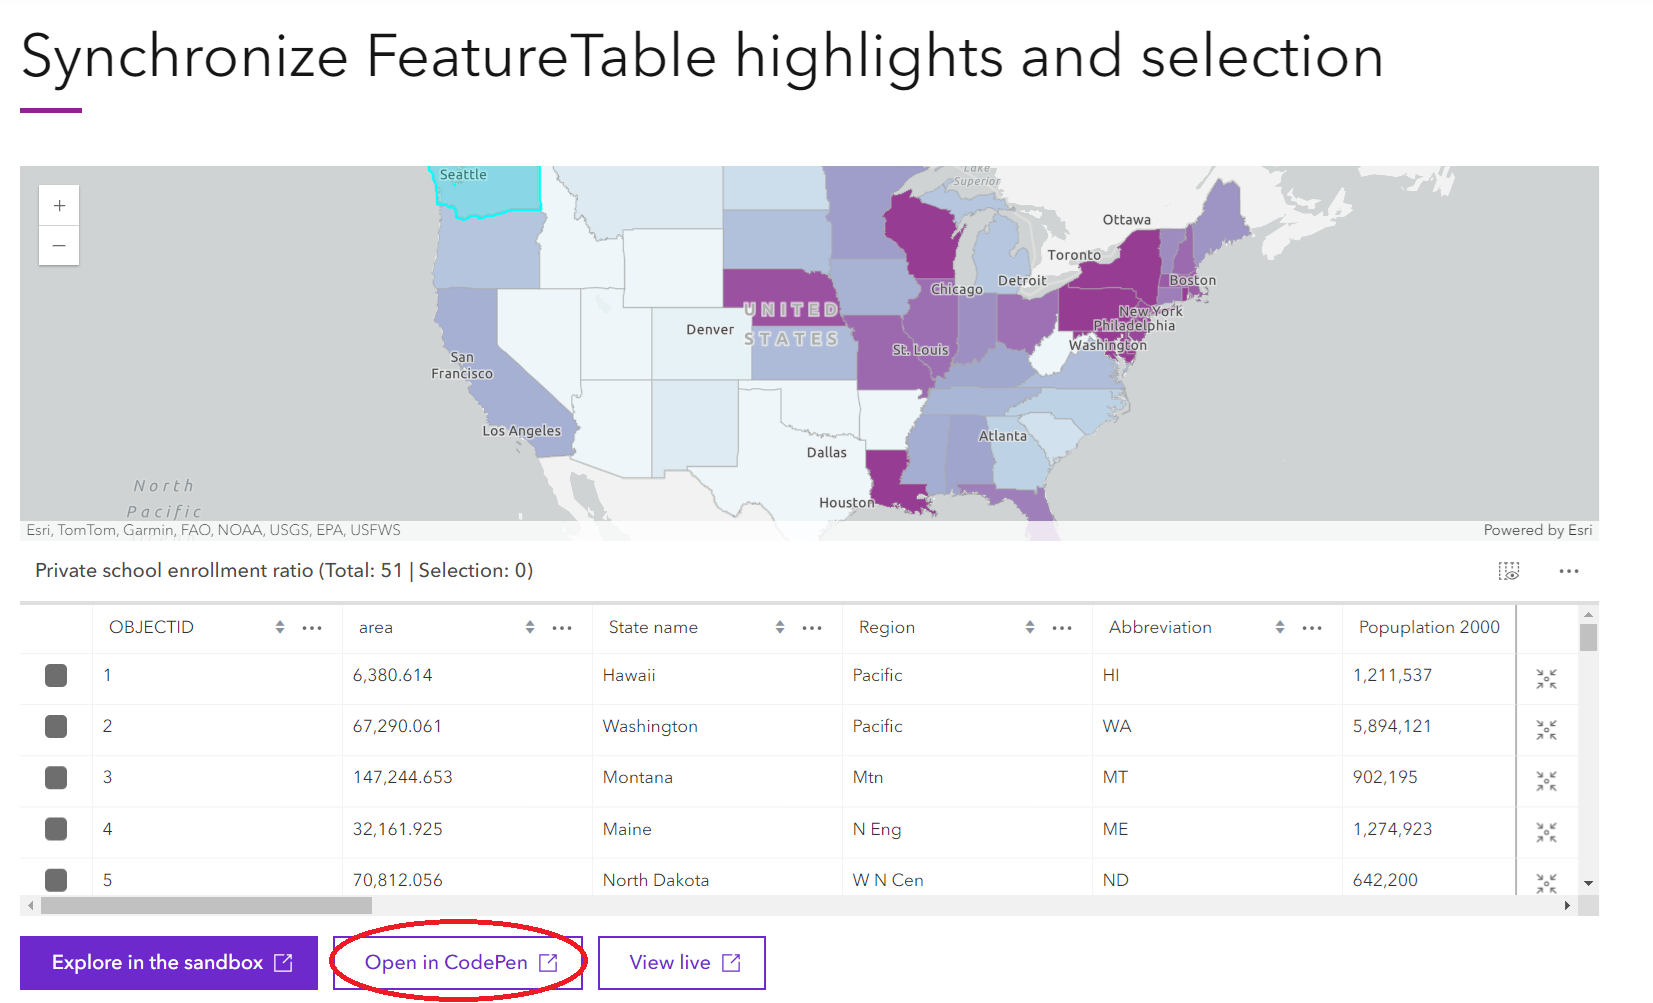
Task: Check the checkbox on the Hawaii row
Action: (x=56, y=675)
